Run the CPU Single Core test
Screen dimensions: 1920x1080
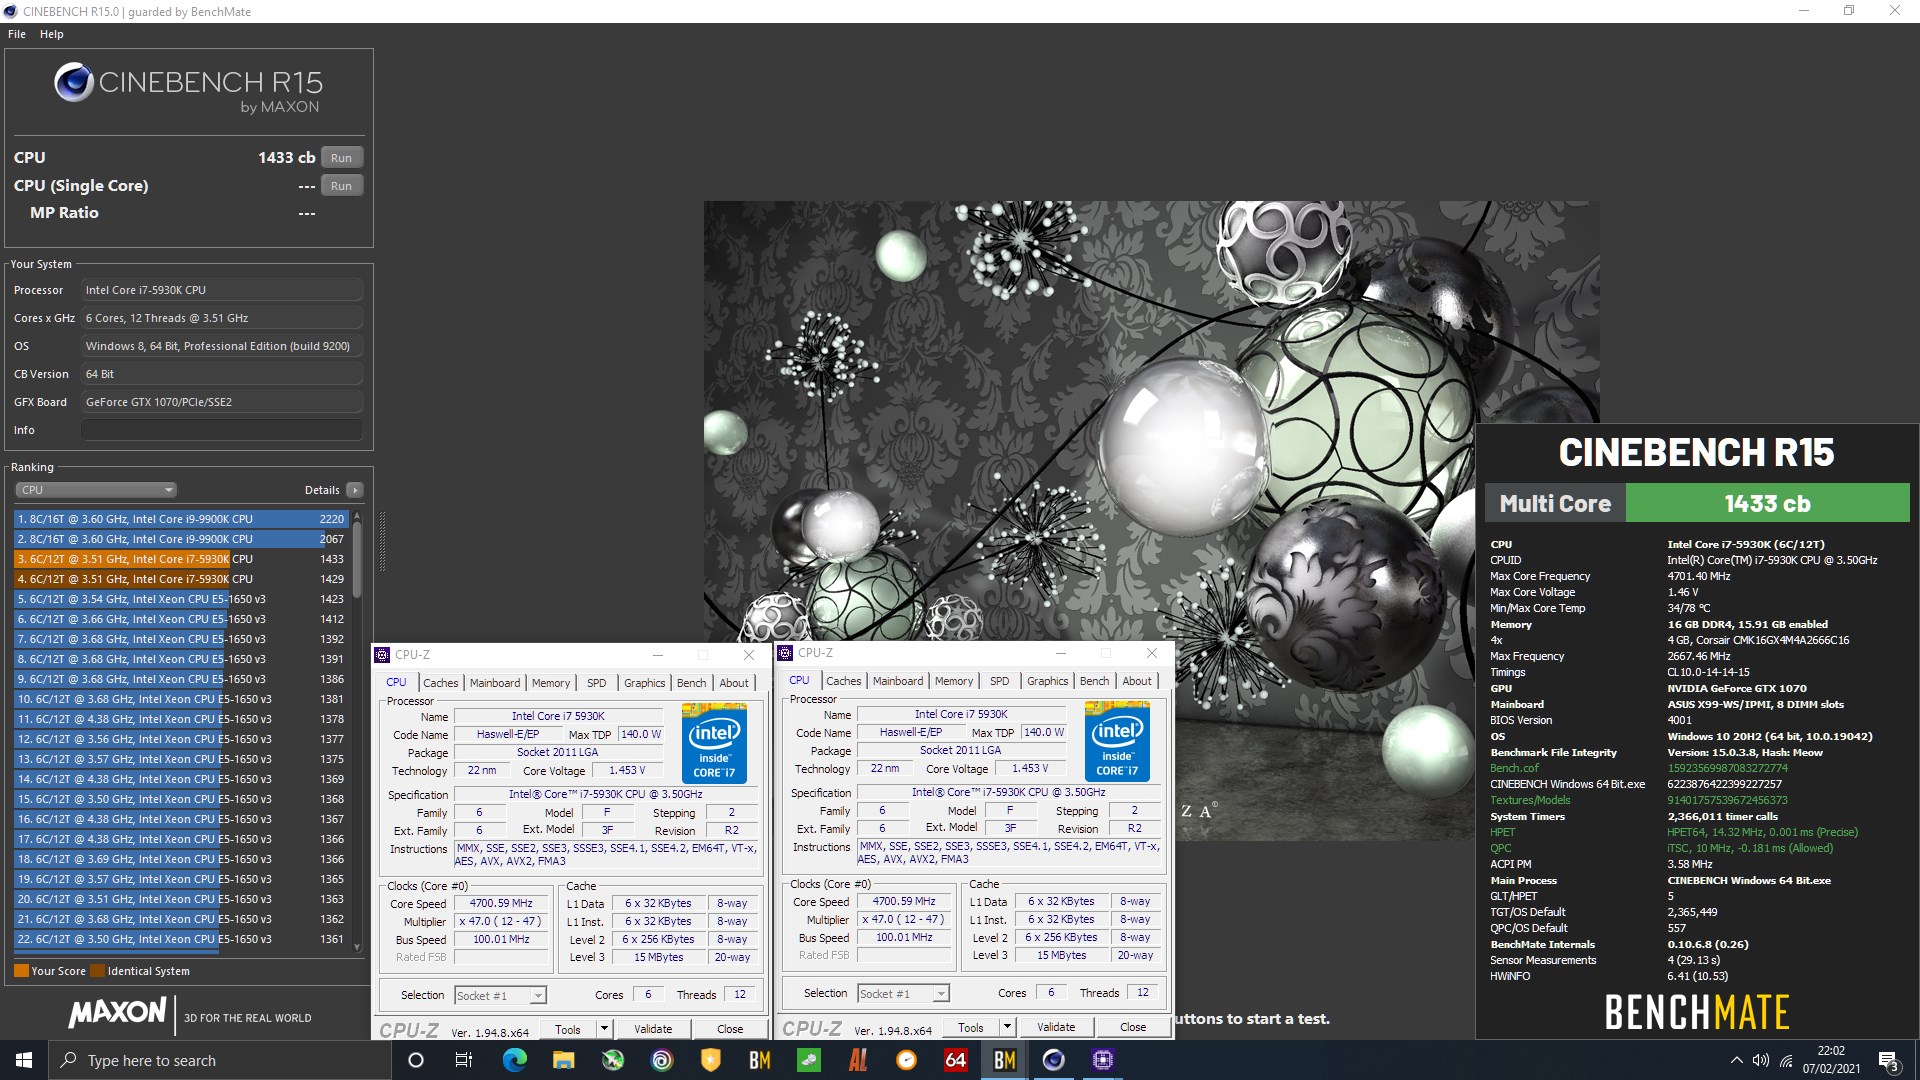(x=342, y=186)
